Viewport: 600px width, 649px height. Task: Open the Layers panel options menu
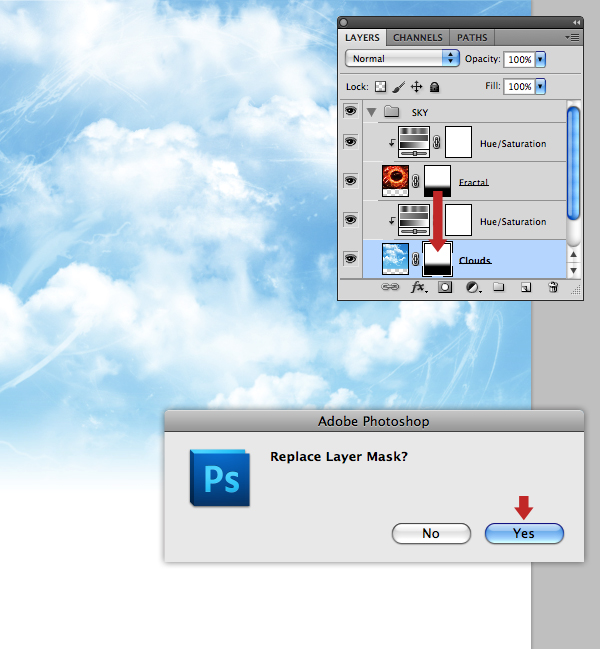tap(572, 38)
